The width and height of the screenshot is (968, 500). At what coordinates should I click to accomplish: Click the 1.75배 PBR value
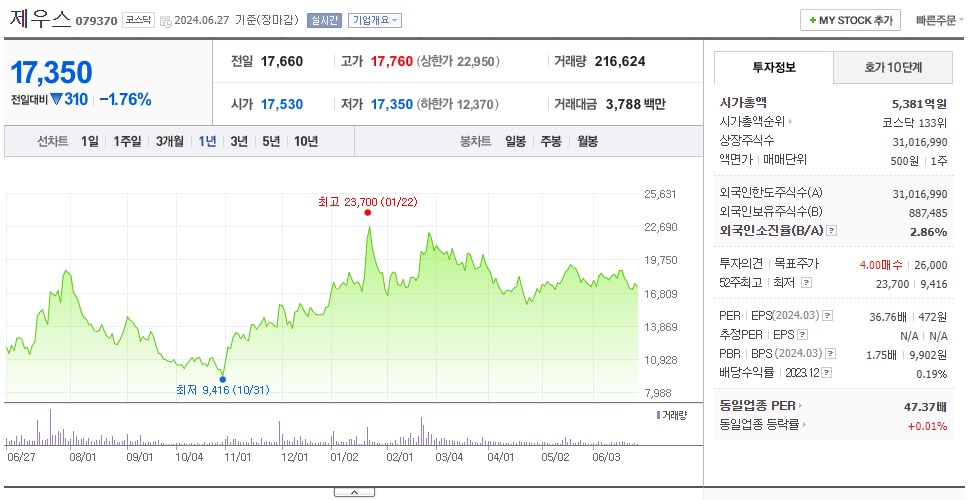[882, 355]
